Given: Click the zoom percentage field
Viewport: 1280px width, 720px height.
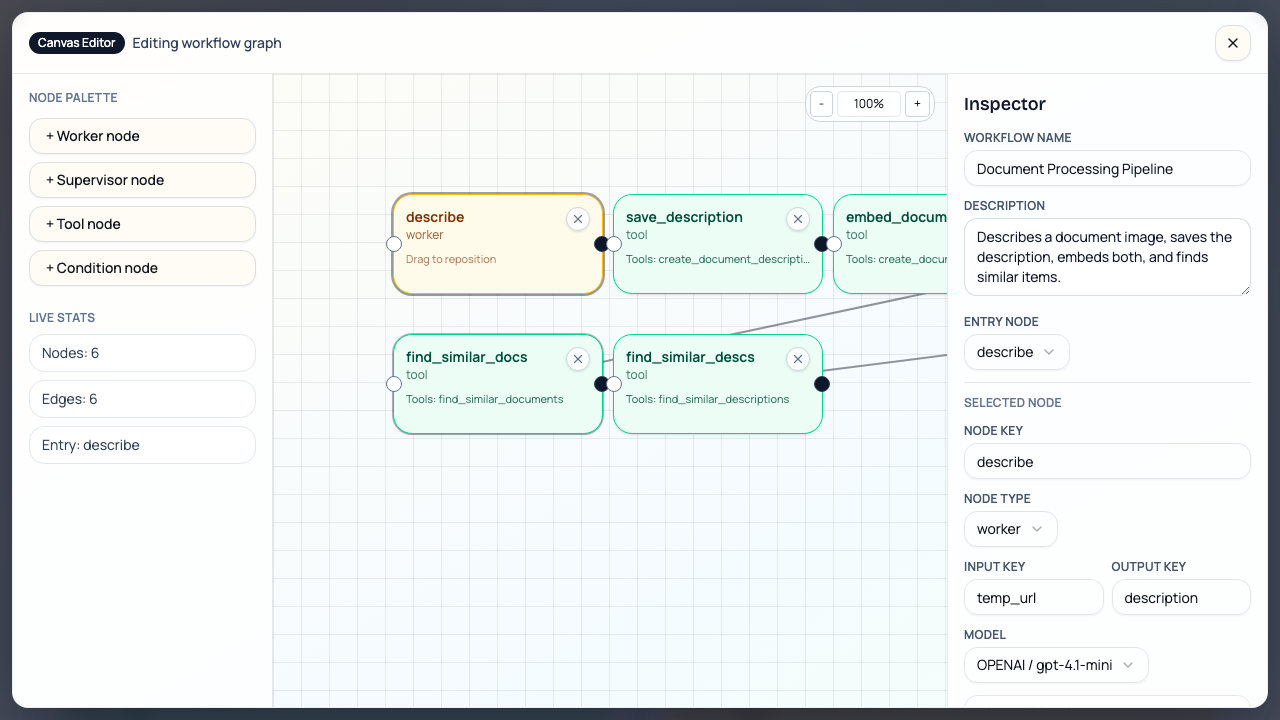Looking at the screenshot, I should [868, 103].
